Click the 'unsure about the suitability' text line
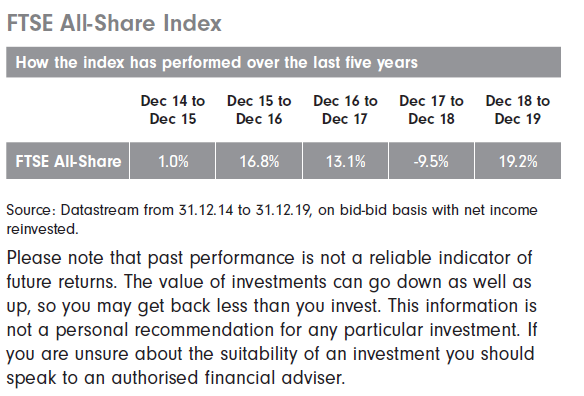This screenshot has height=396, width=584. click(x=270, y=354)
